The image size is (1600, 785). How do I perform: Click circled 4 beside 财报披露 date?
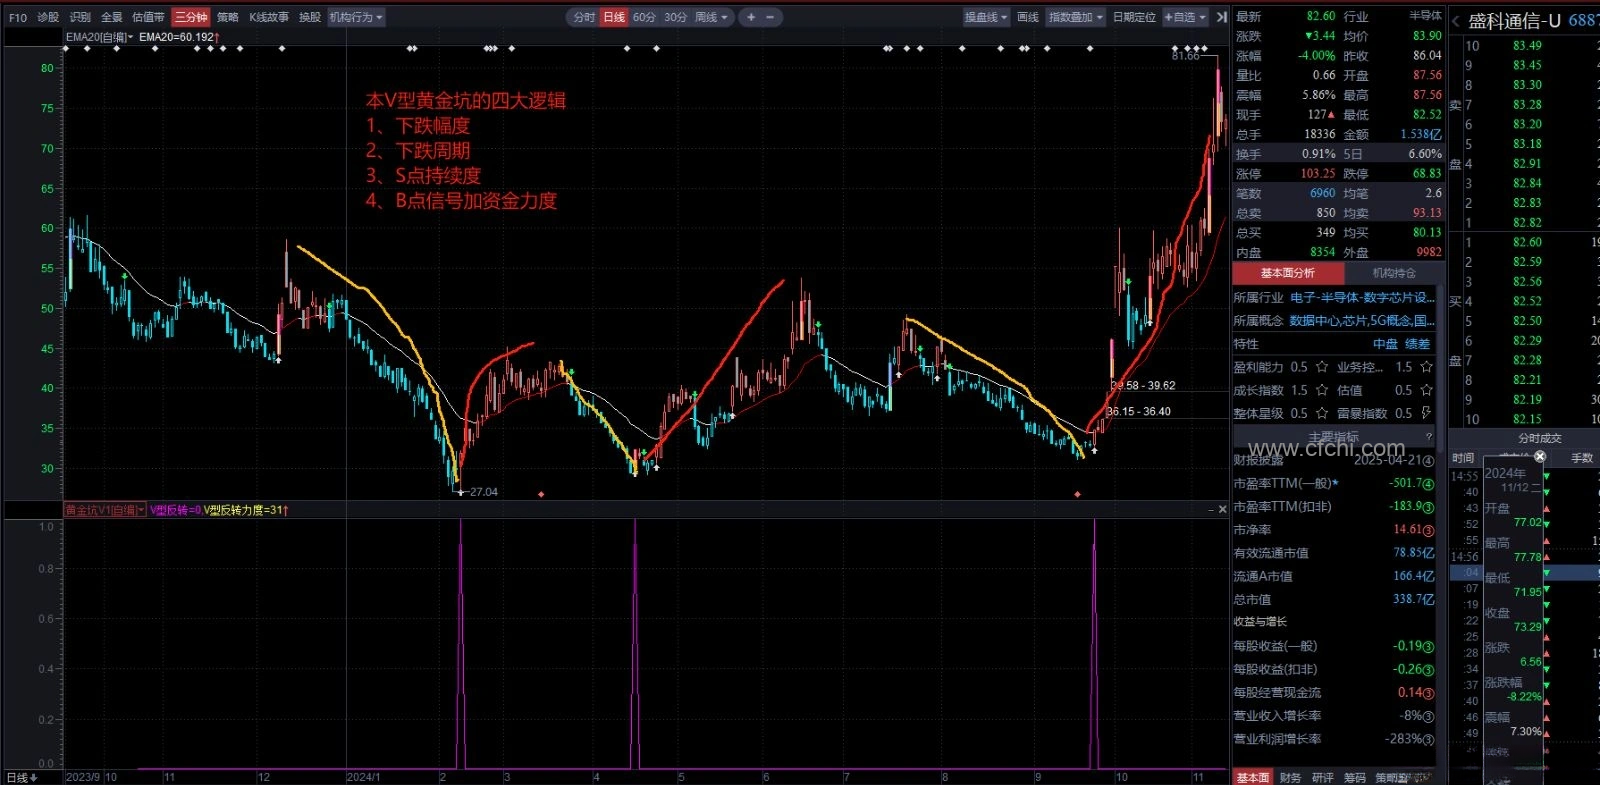1428,461
